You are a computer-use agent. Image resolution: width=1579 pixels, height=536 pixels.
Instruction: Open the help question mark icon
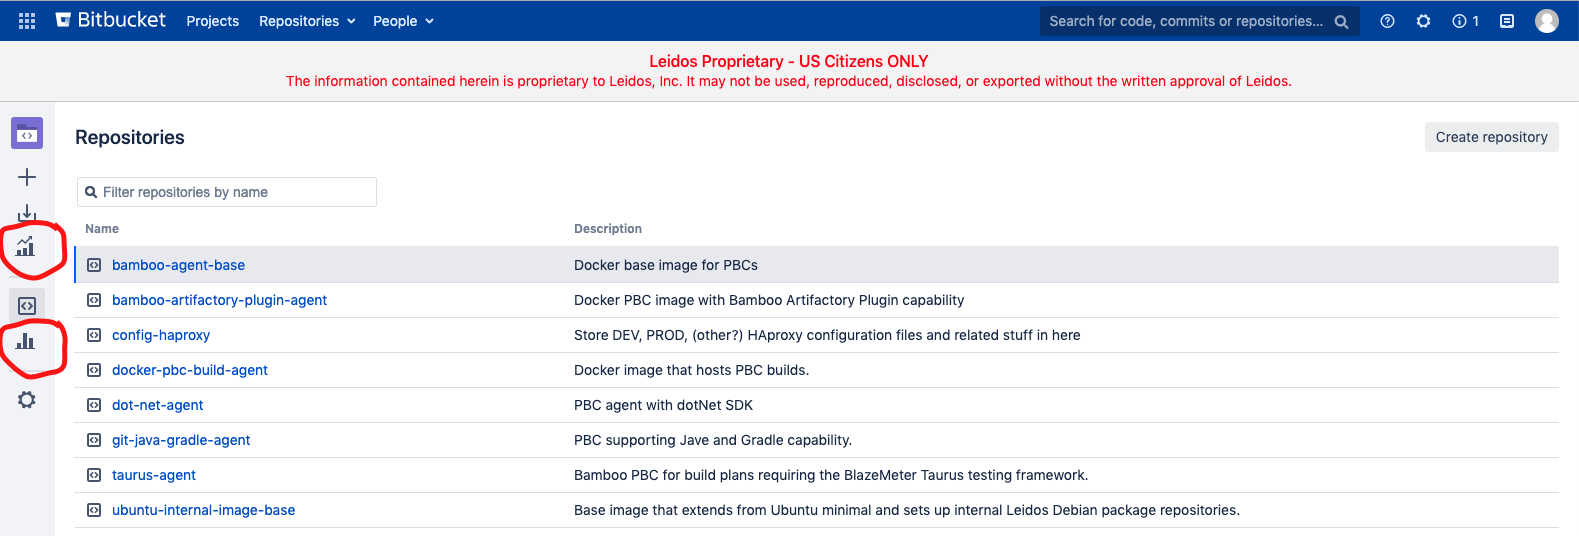[x=1387, y=21]
